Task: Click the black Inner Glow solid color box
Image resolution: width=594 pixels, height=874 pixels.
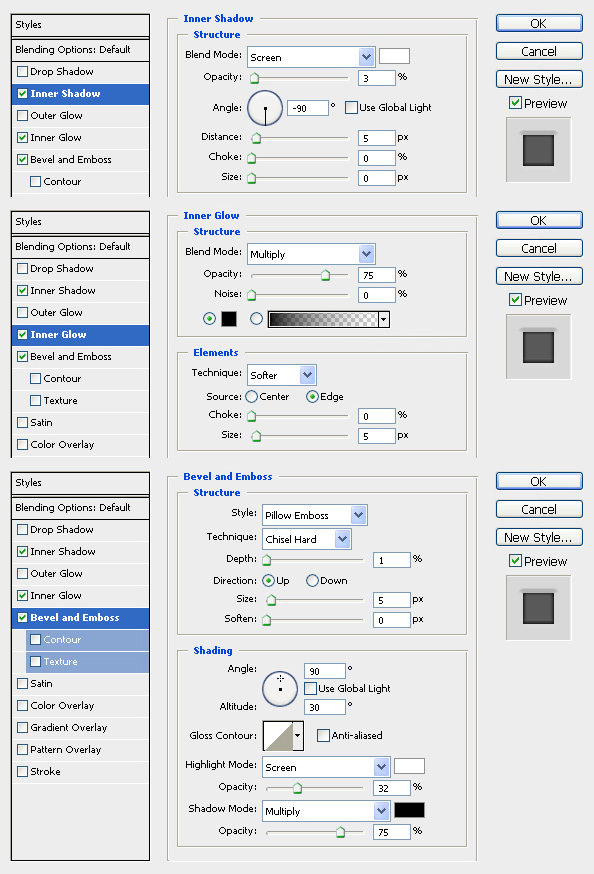Action: coord(229,319)
